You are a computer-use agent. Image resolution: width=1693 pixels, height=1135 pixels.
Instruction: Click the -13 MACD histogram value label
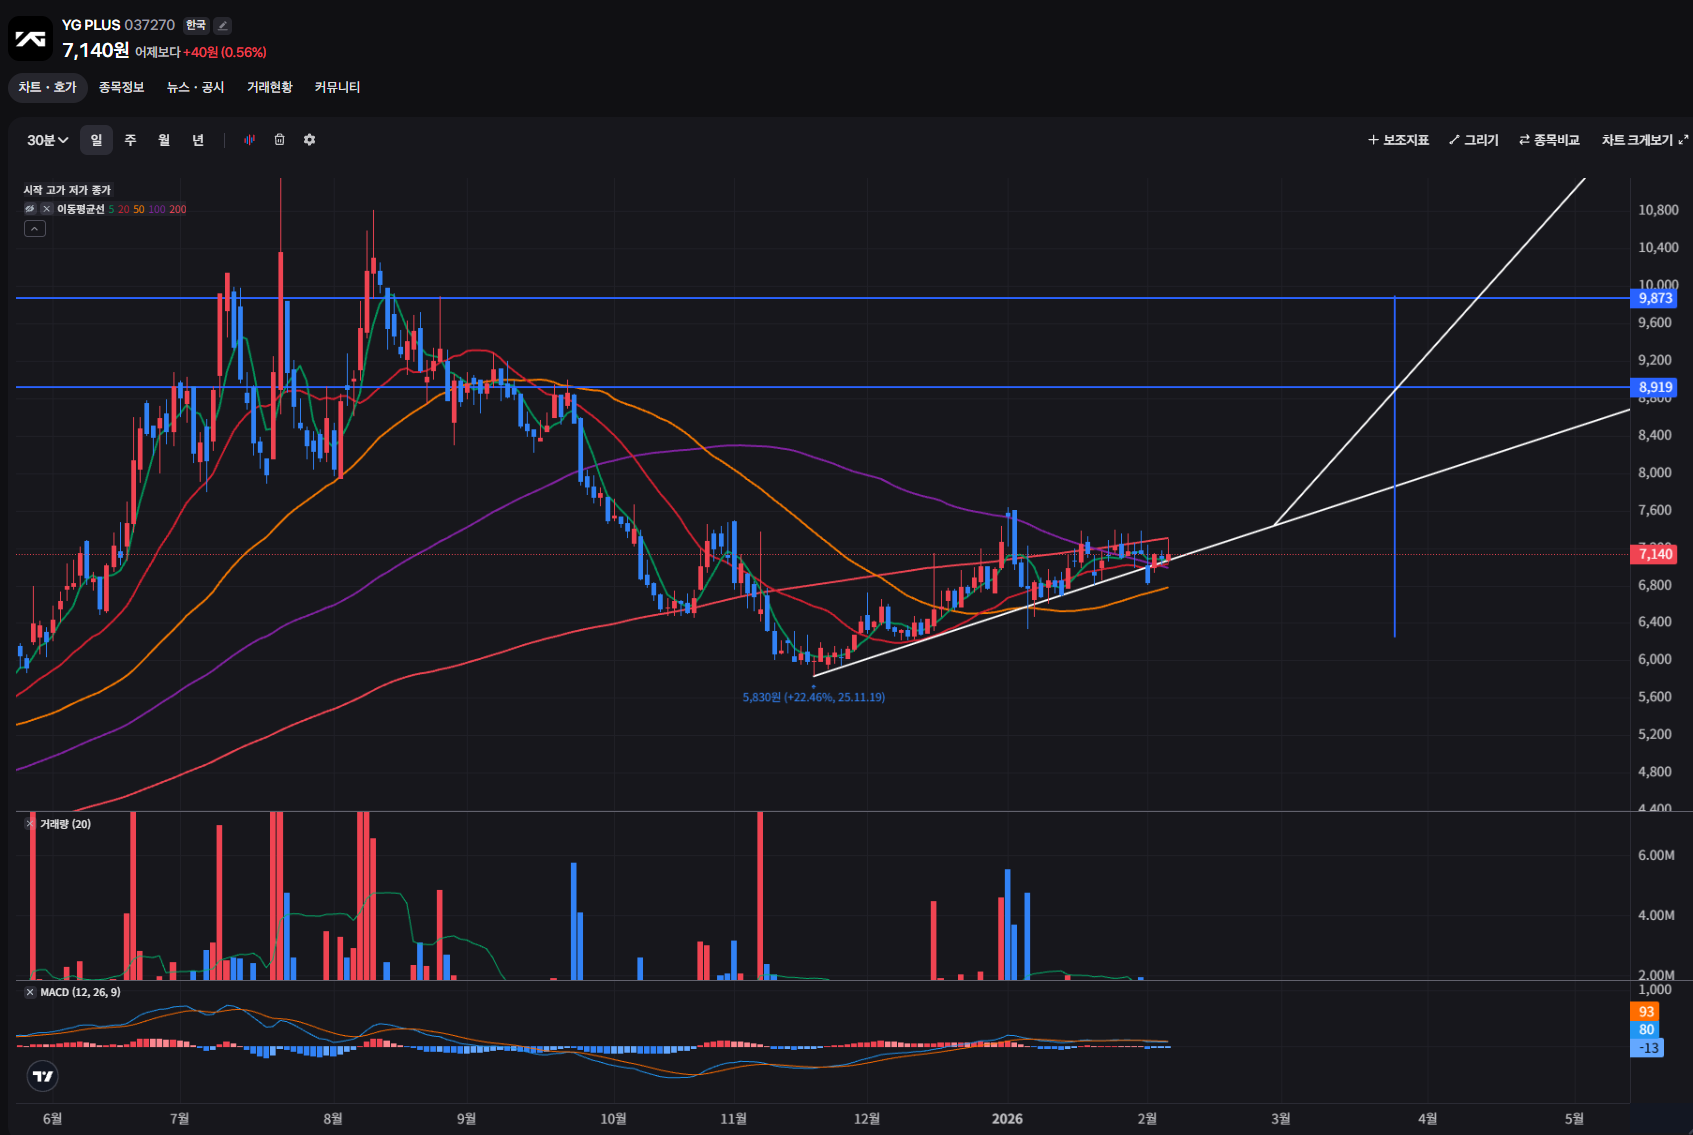coord(1648,1048)
